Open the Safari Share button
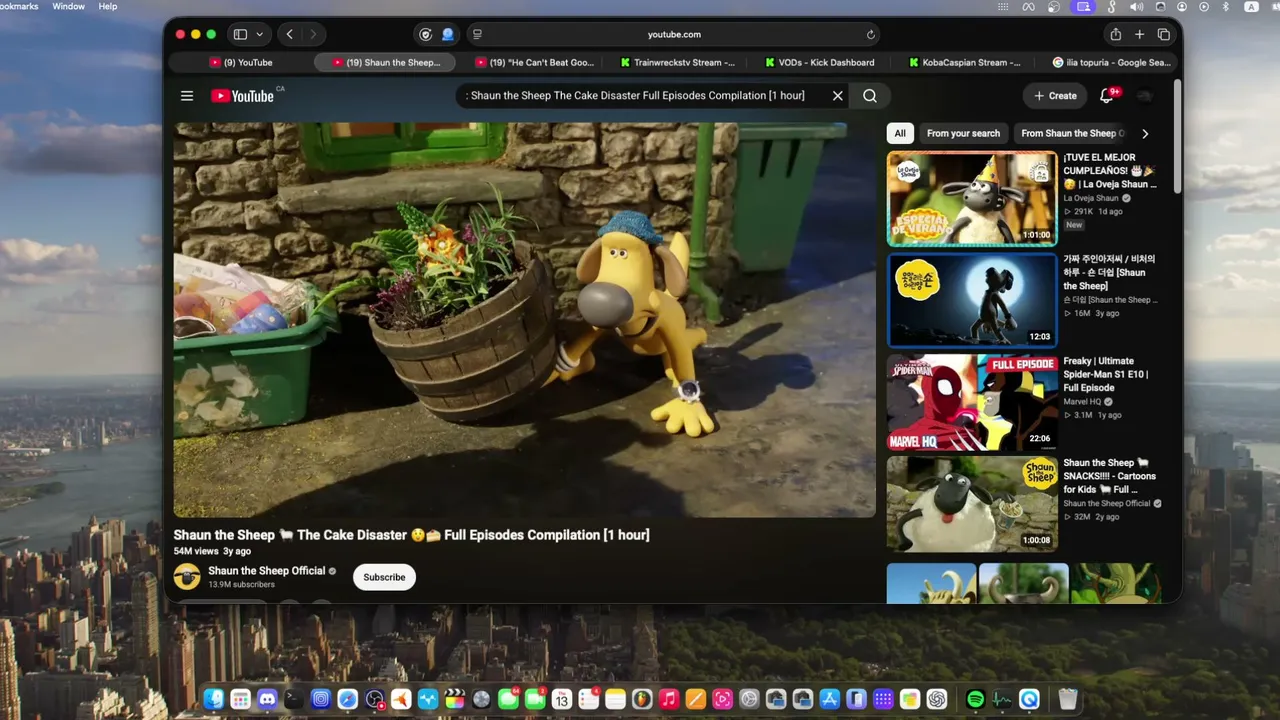1280x720 pixels. point(1116,34)
